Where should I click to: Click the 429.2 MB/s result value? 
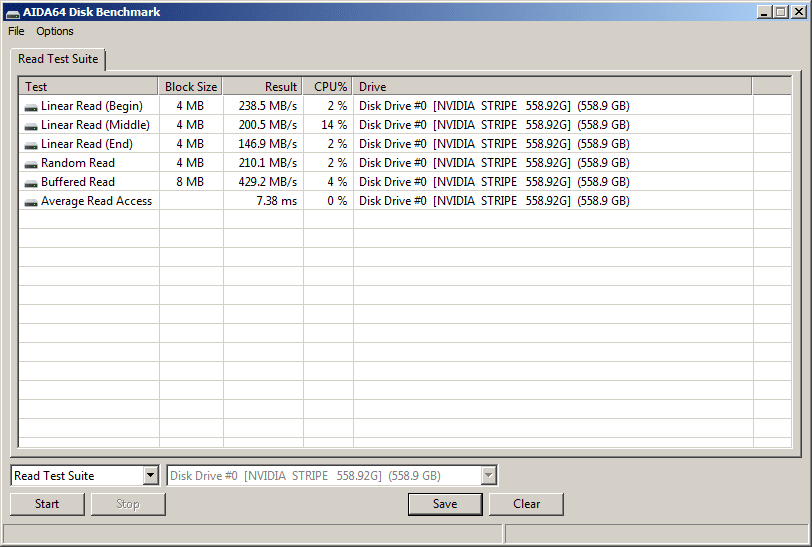268,182
